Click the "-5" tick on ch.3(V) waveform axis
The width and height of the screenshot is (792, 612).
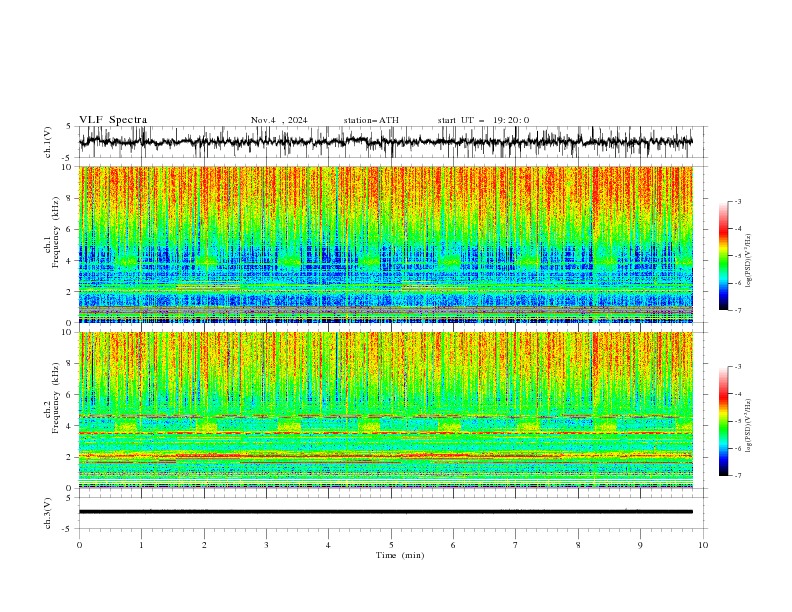(68, 529)
